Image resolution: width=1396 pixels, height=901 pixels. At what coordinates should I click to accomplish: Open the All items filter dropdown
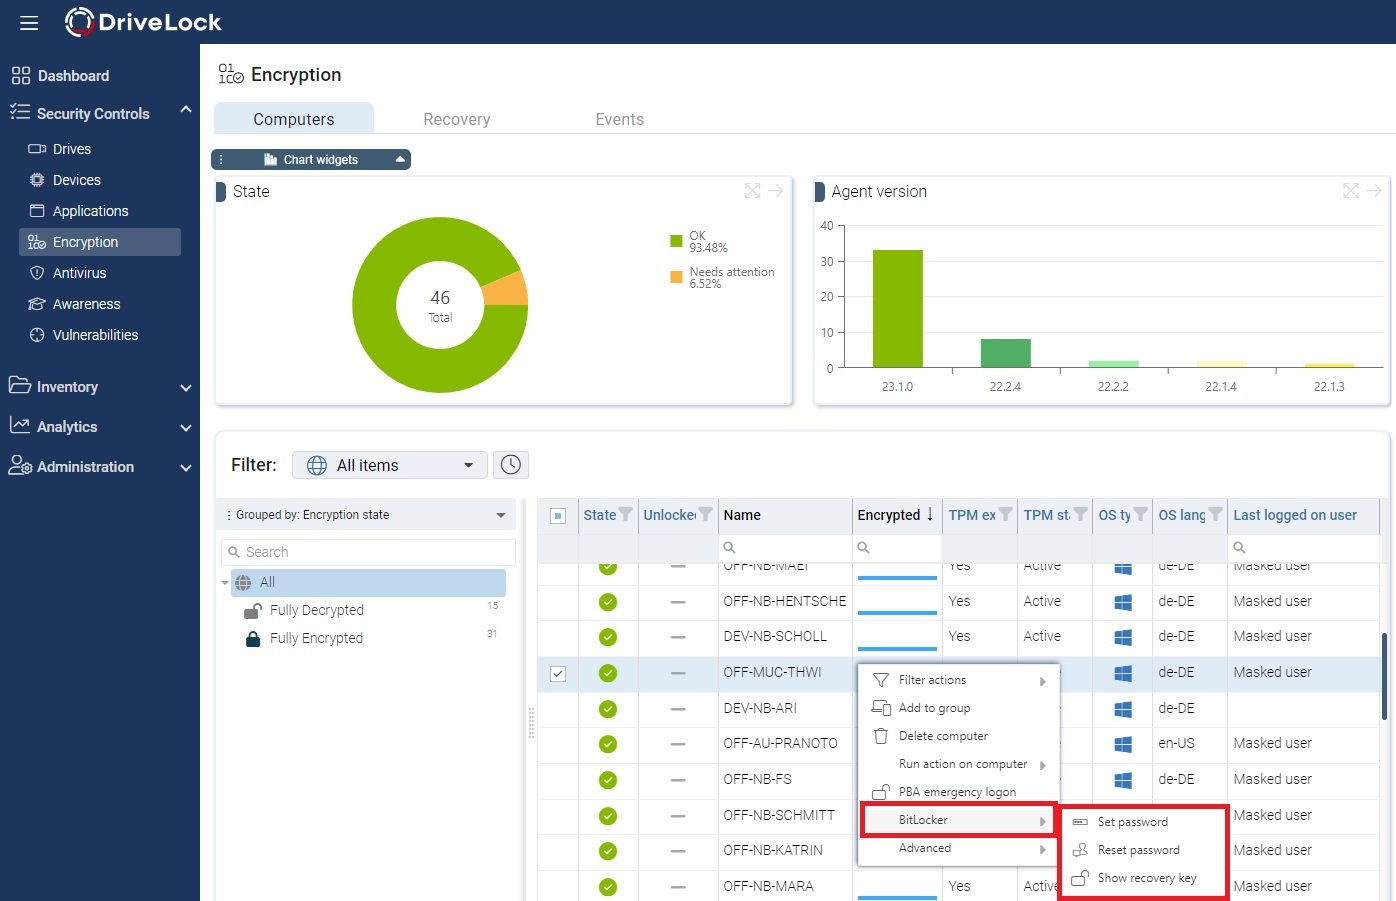(x=390, y=465)
